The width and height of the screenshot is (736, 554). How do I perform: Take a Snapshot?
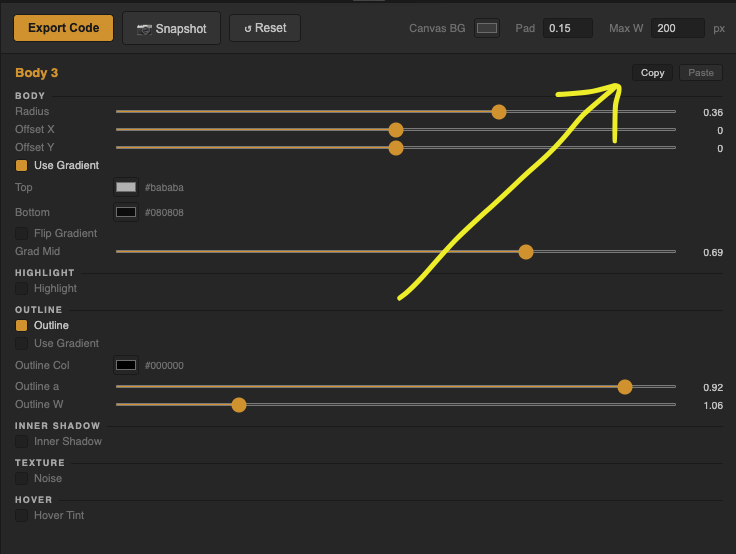pos(171,29)
